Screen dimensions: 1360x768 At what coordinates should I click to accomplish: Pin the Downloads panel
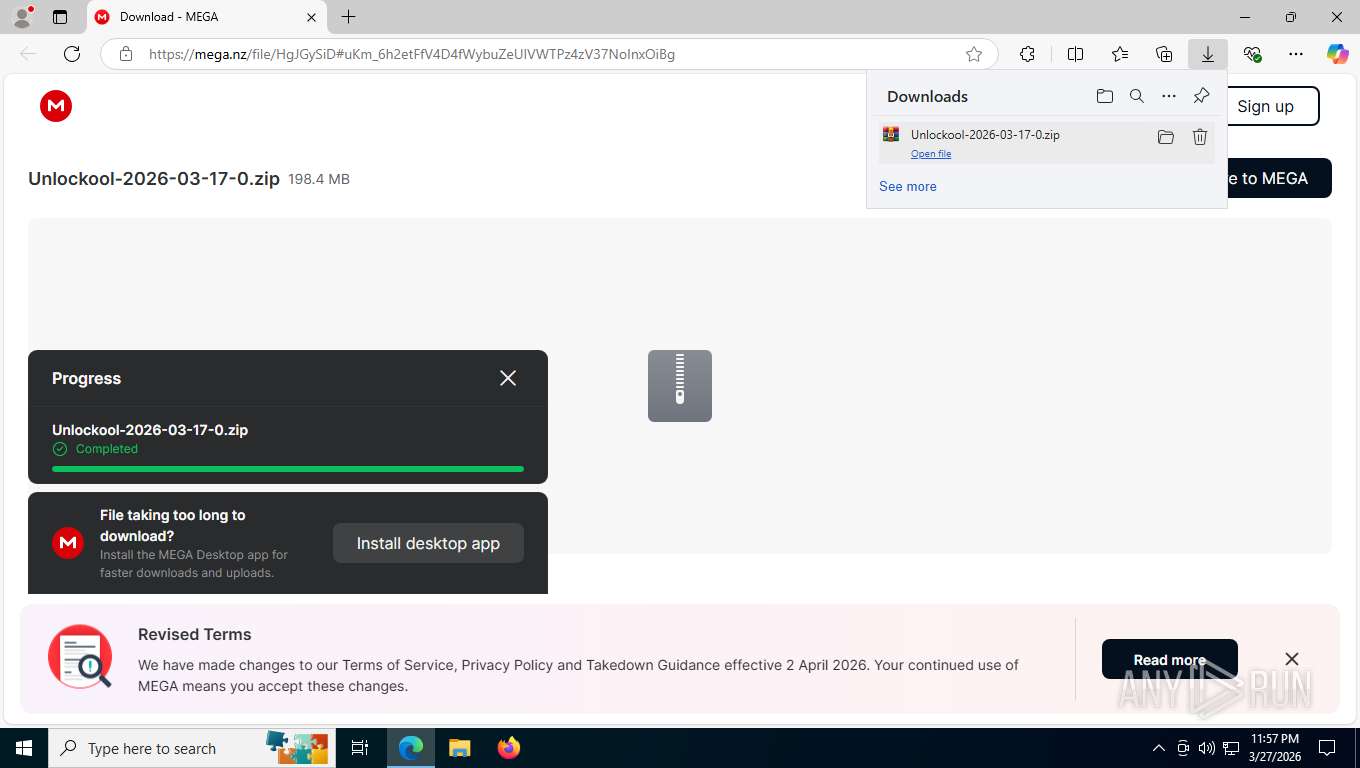point(1202,96)
